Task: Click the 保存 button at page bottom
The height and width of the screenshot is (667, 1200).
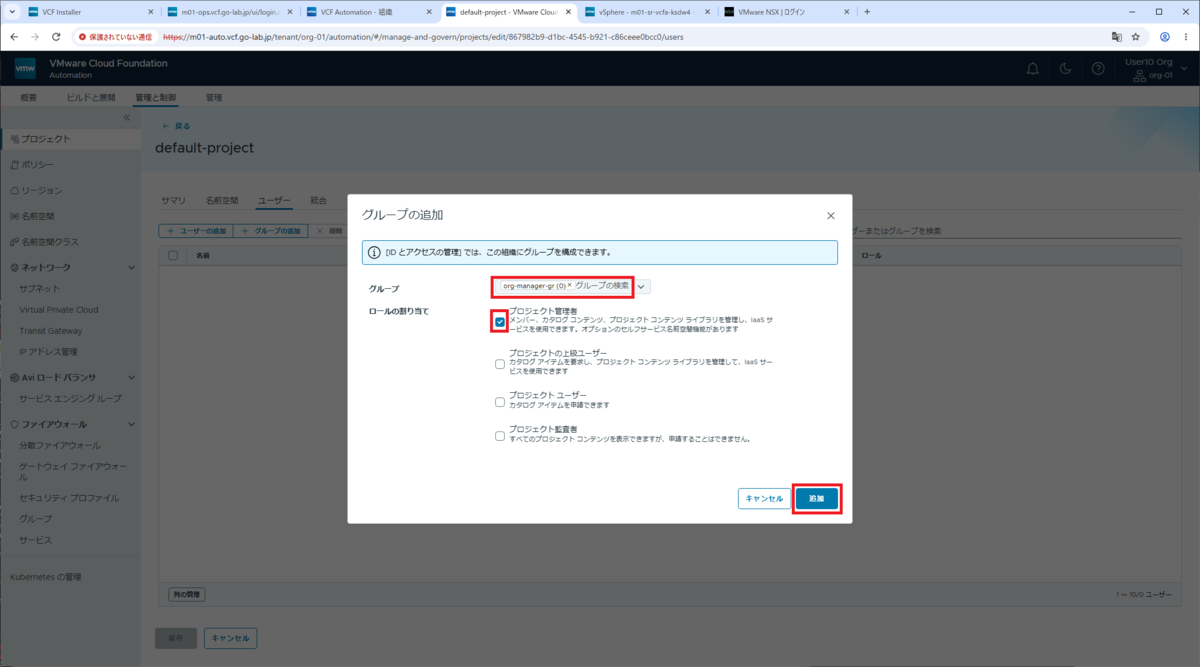Action: click(176, 638)
